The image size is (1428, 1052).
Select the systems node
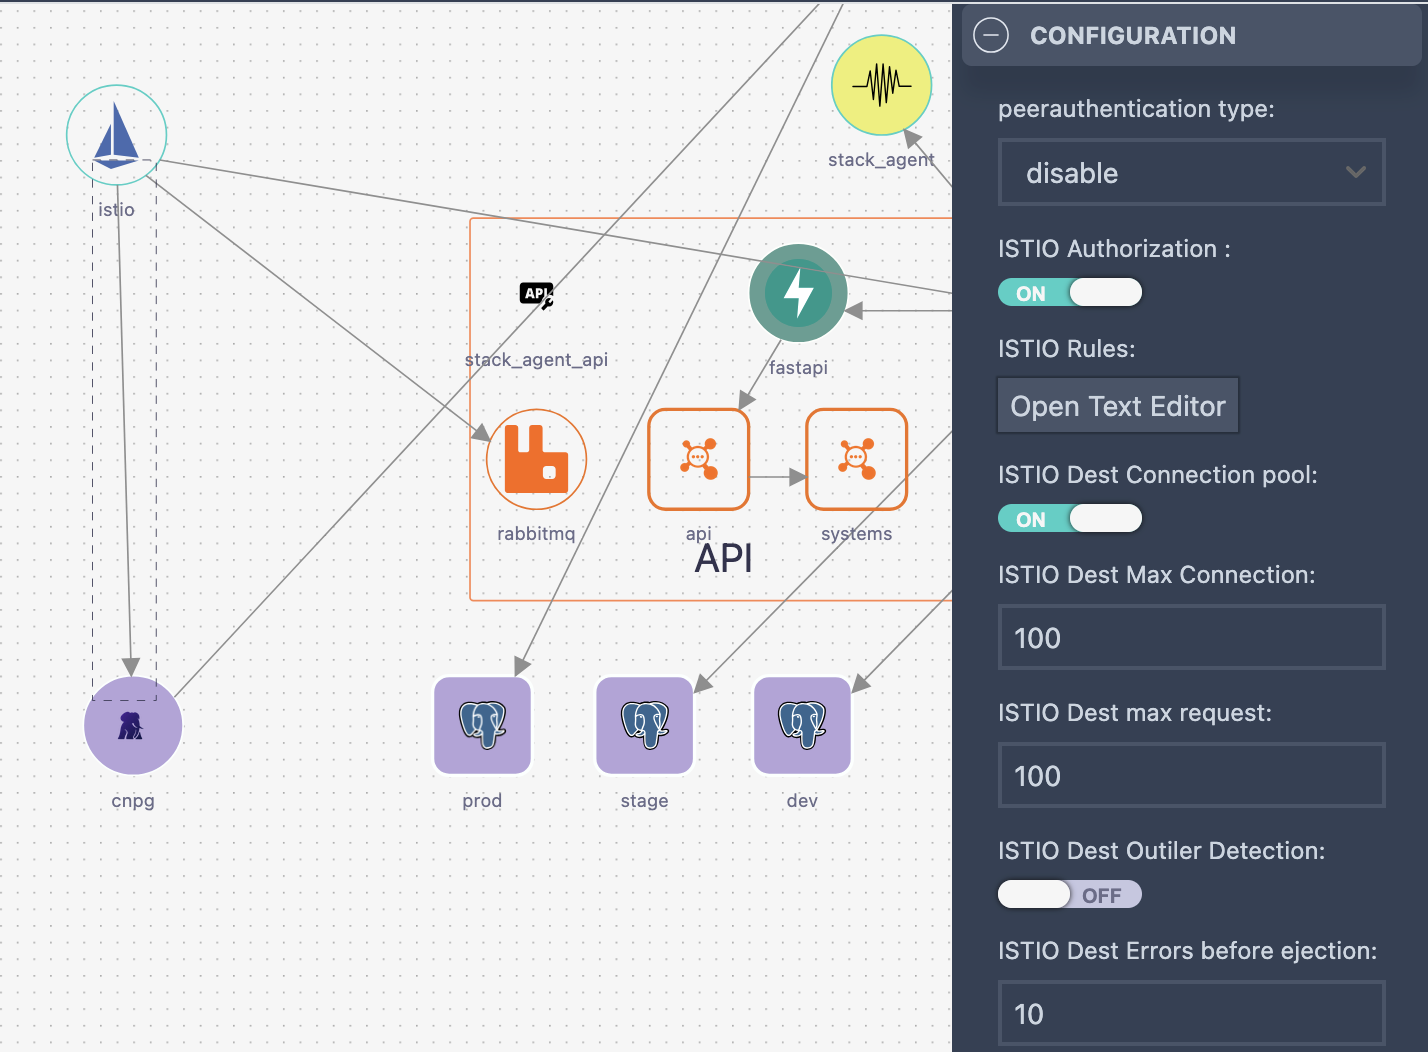[x=856, y=459]
